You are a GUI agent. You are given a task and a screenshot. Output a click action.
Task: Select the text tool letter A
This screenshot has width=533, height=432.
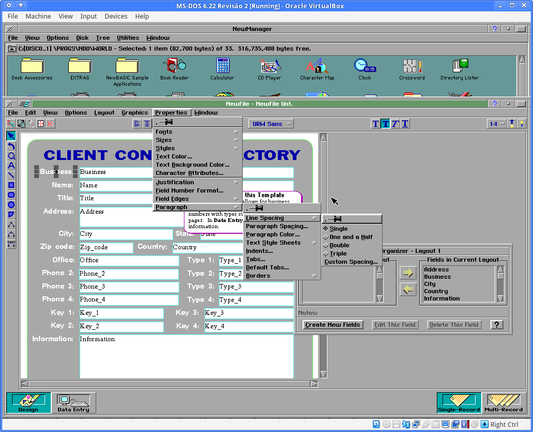coord(11,166)
